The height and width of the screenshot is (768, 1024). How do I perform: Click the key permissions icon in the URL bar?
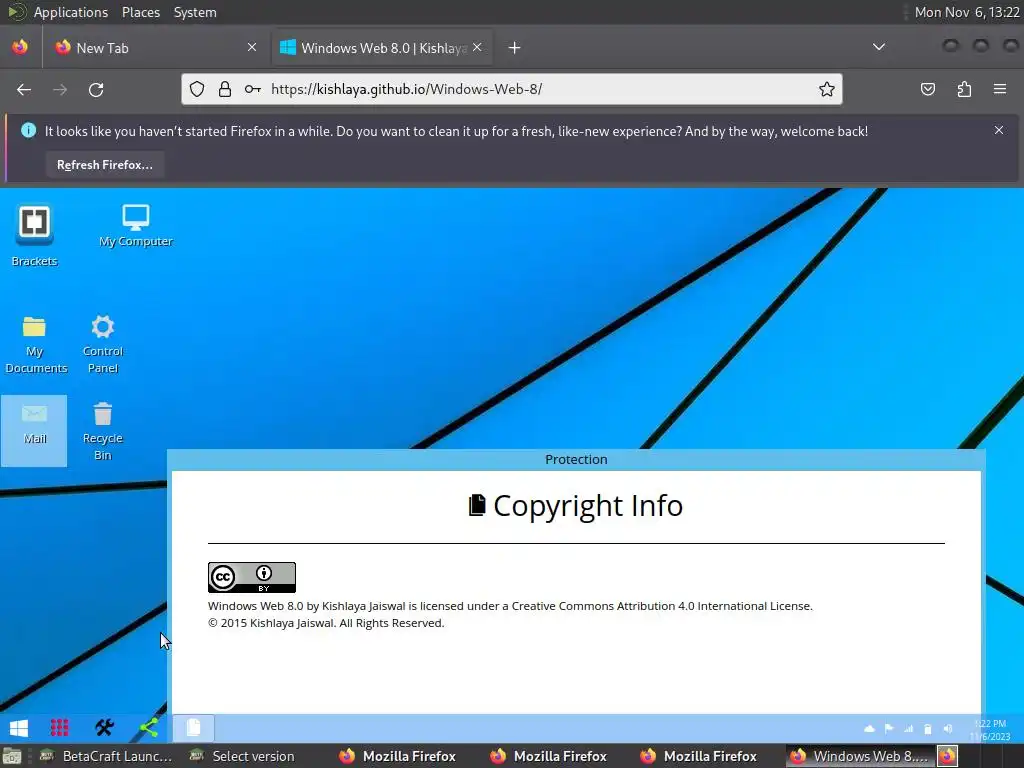pyautogui.click(x=253, y=89)
